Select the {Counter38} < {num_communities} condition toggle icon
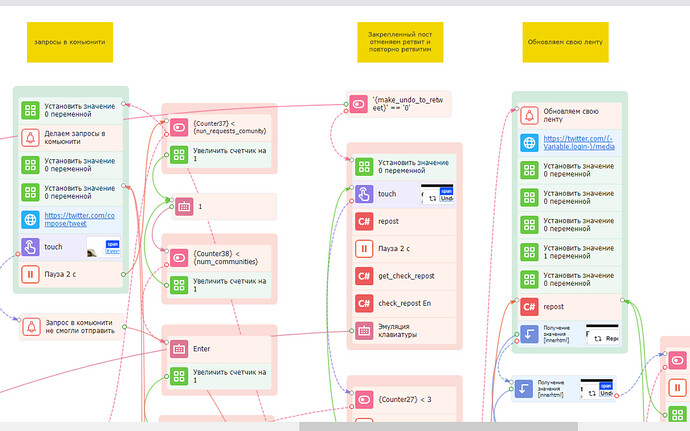Viewport: 690px width, 431px height. [179, 258]
